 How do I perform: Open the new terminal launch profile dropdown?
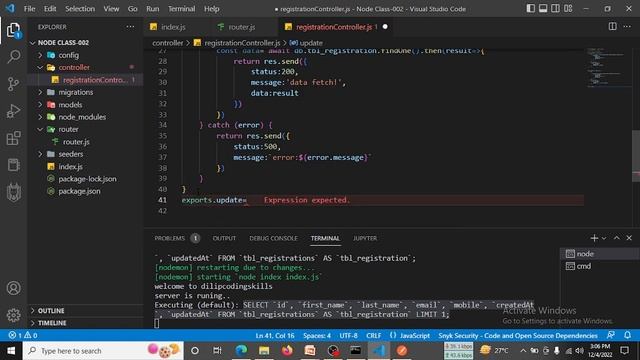(604, 238)
